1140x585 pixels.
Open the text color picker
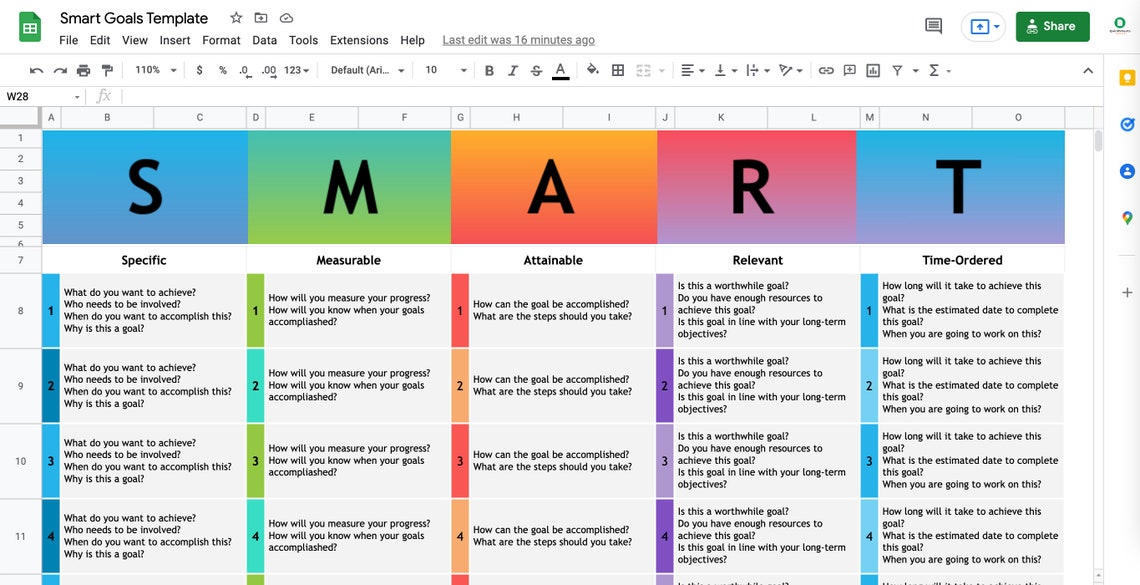560,70
